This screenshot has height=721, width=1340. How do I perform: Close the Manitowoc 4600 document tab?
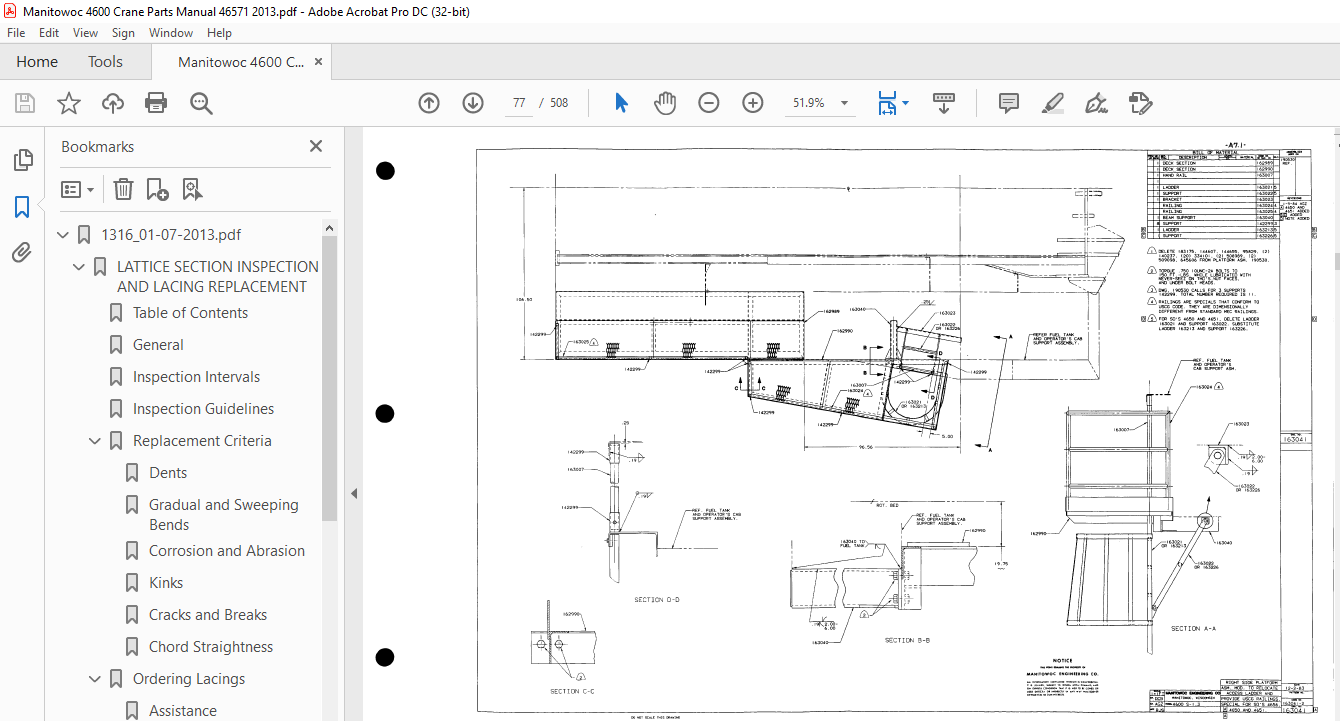319,62
